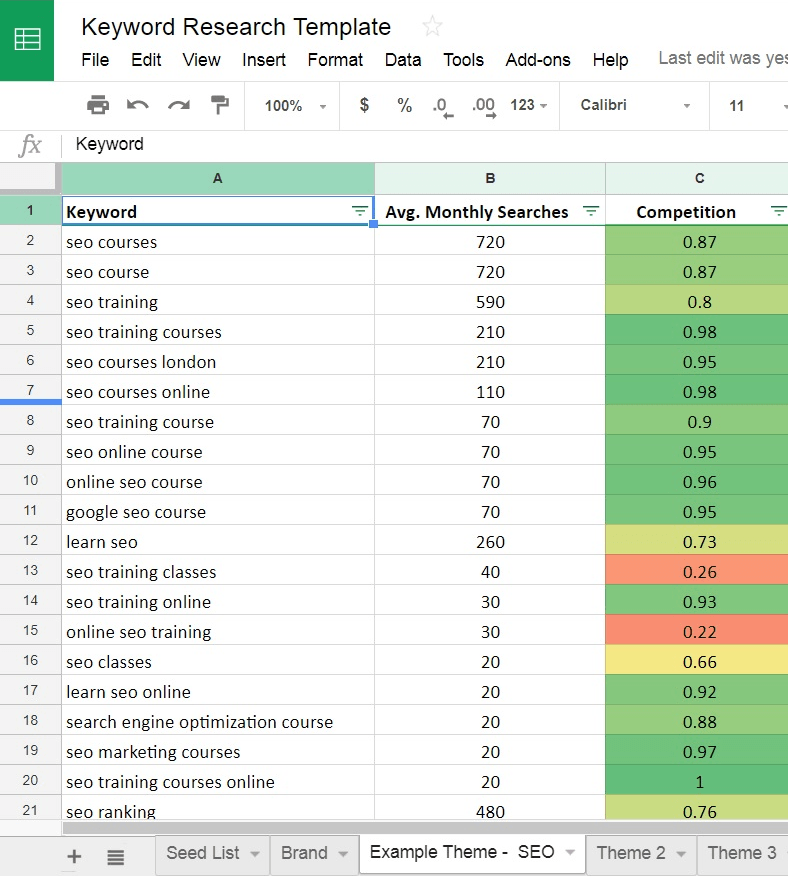Select the Paint format roller icon
The height and width of the screenshot is (876, 788).
219,105
